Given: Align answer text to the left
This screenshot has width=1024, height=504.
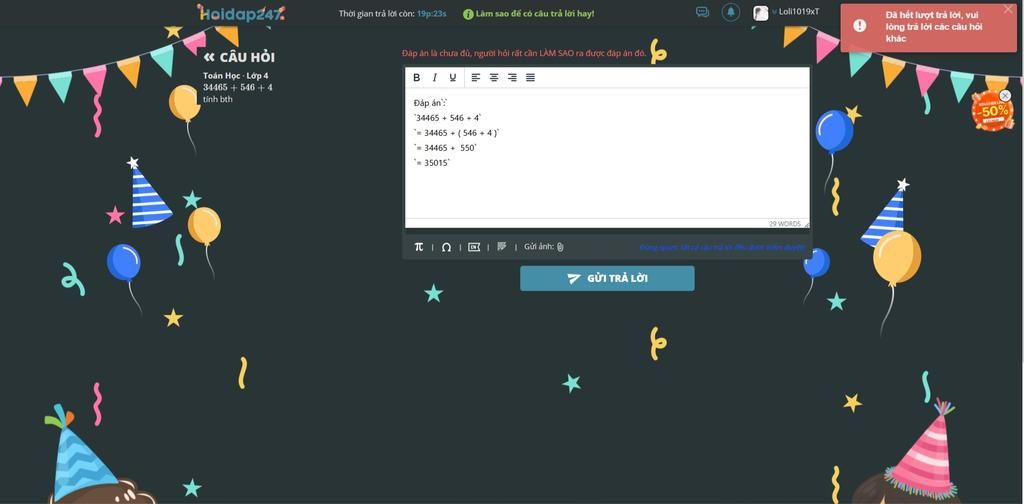Looking at the screenshot, I should click(475, 77).
